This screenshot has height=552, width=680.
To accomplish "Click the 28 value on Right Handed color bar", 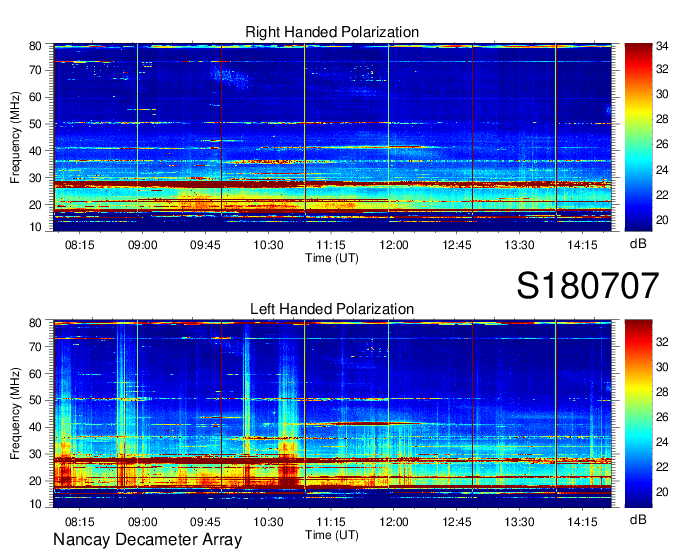I will tap(662, 119).
